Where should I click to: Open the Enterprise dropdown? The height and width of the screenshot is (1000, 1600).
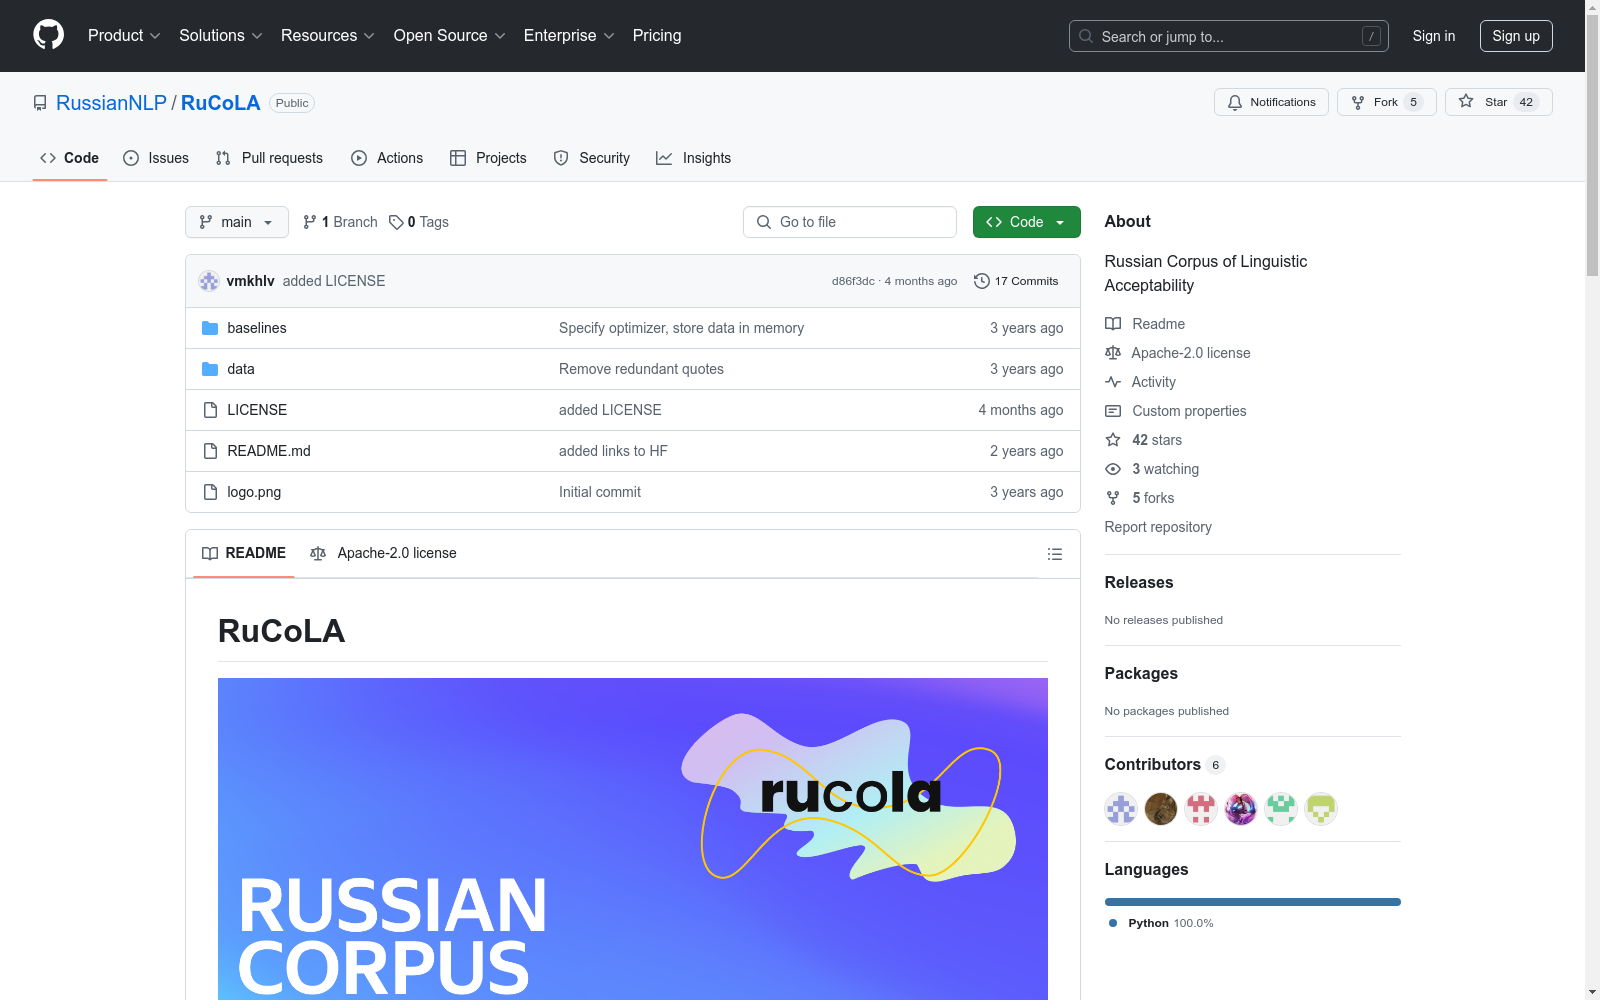(x=569, y=36)
